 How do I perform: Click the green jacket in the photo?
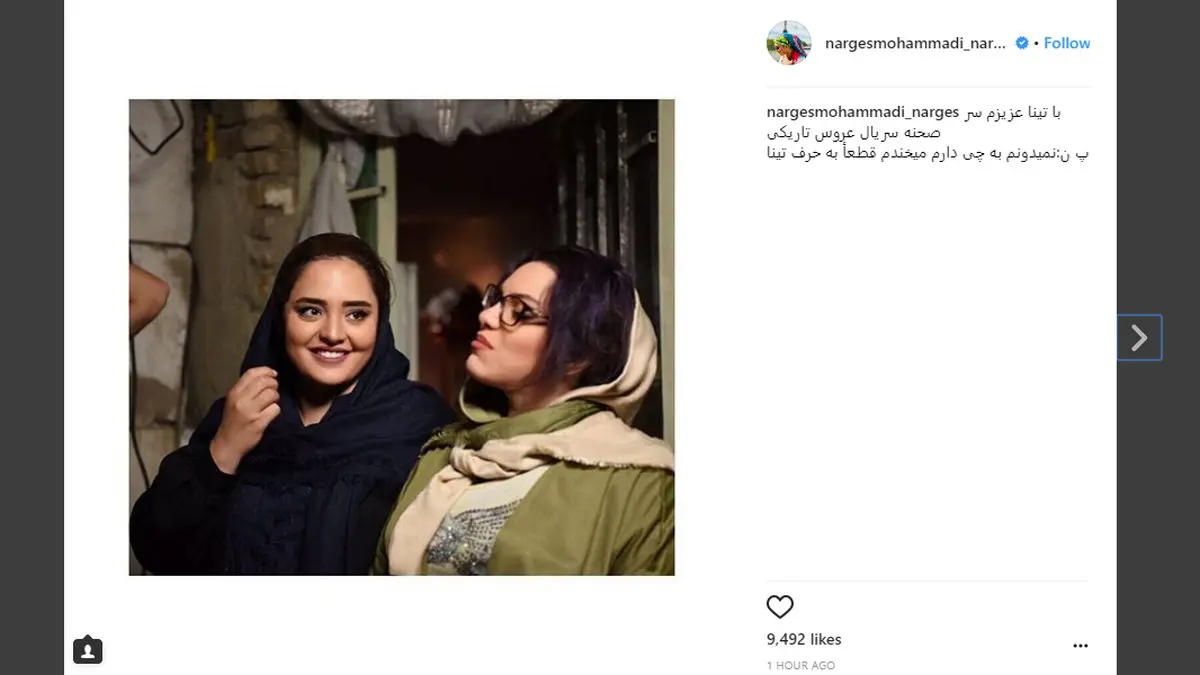[x=590, y=500]
